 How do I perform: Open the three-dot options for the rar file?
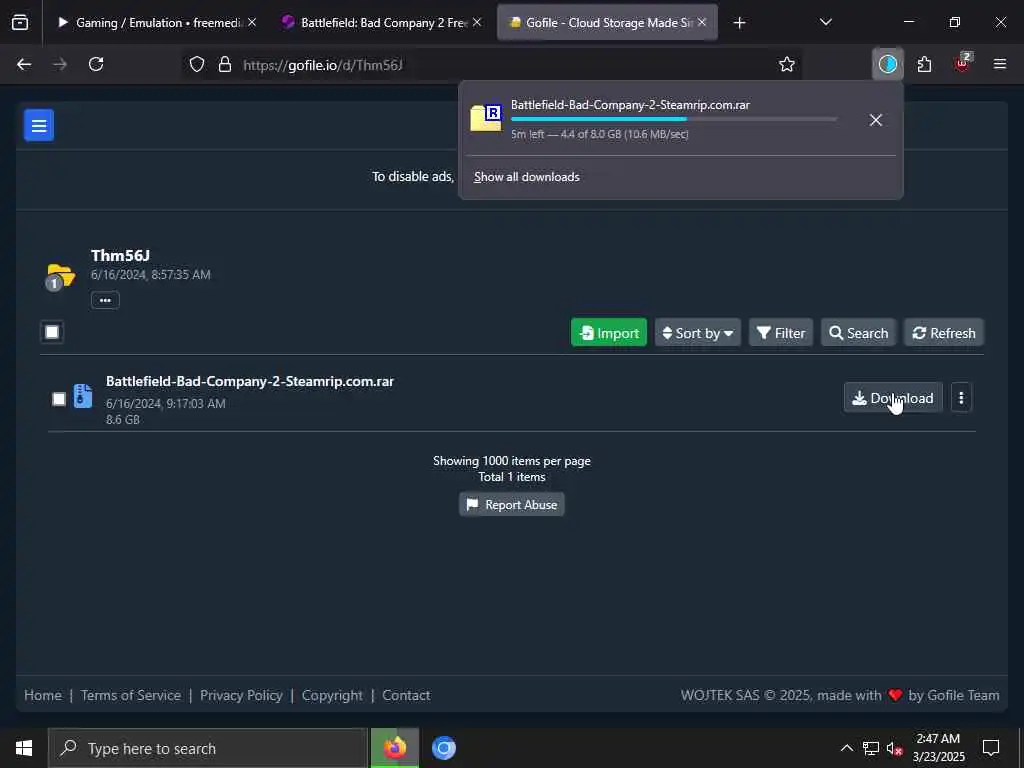[961, 398]
